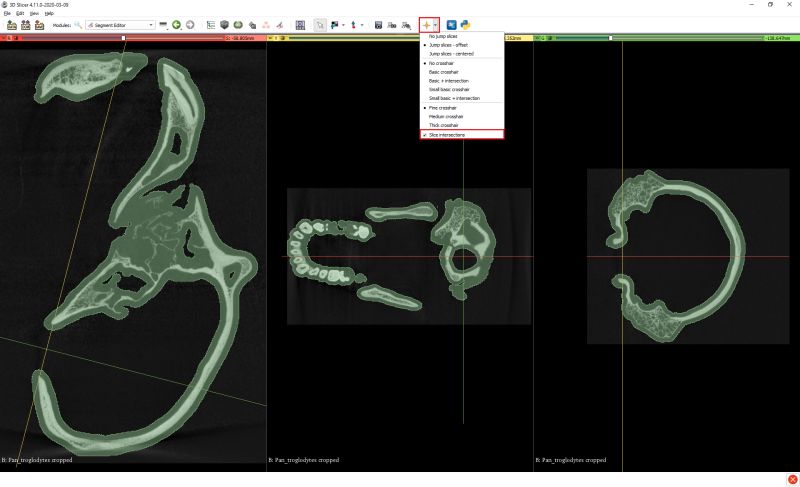Click the green slice view pin icon
Viewport: 800px width, 487px height.
coord(537,38)
